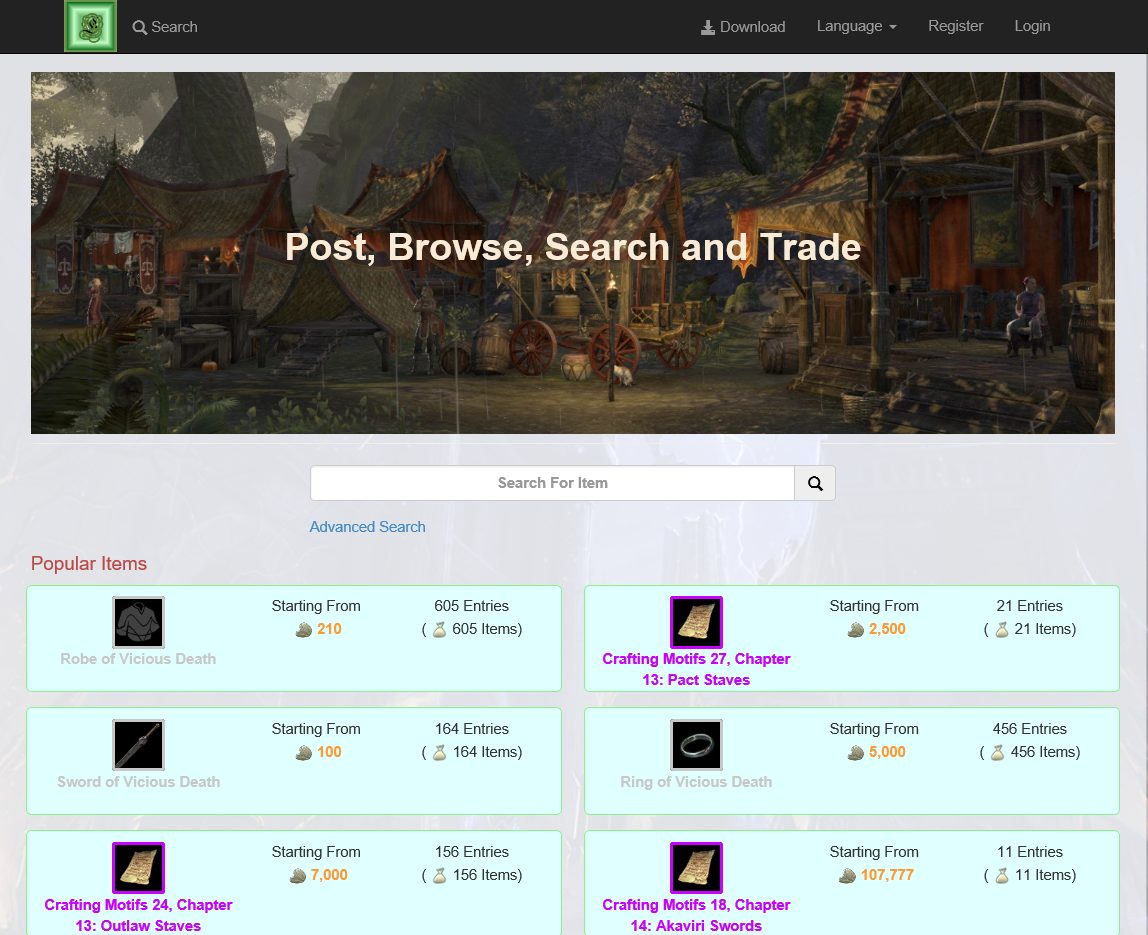Click the download arrow icon in navbar

707,27
